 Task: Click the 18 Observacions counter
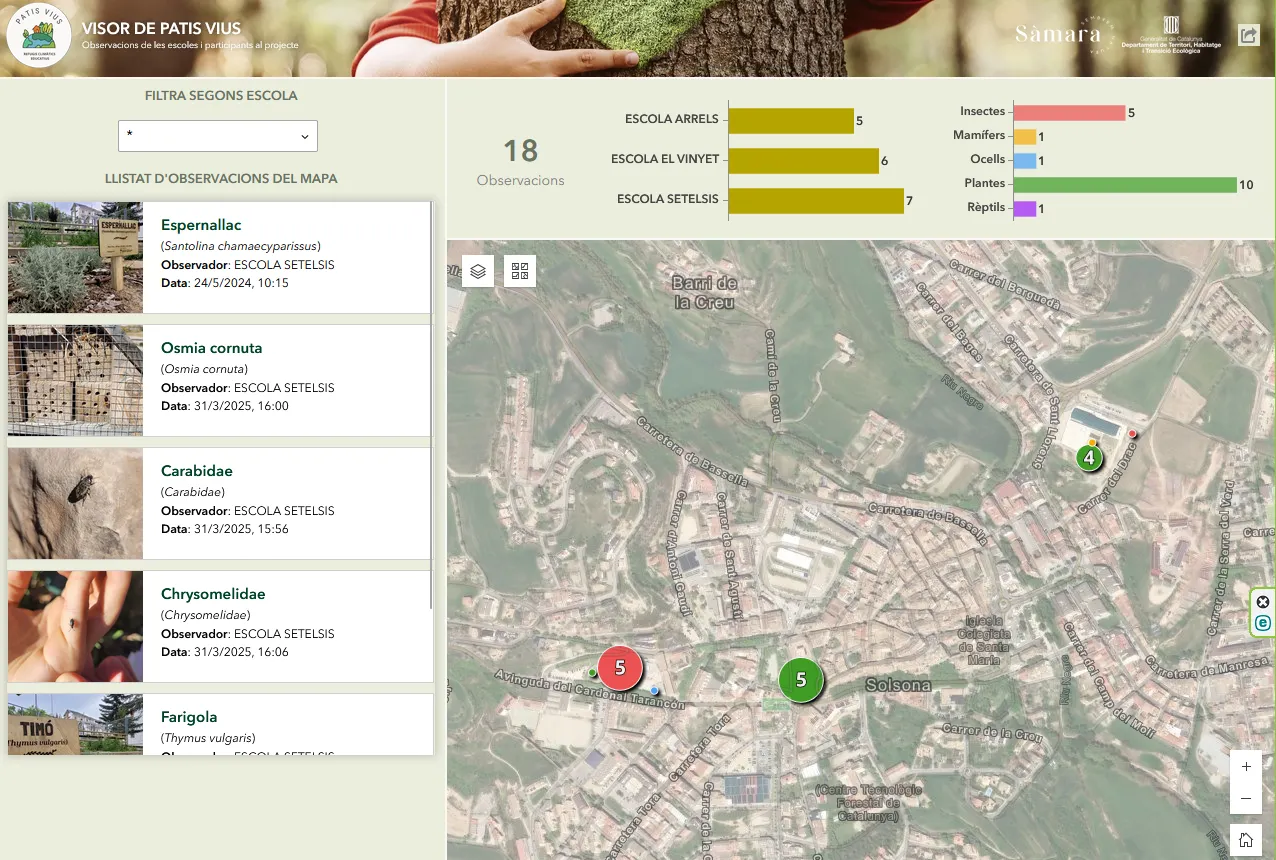520,161
